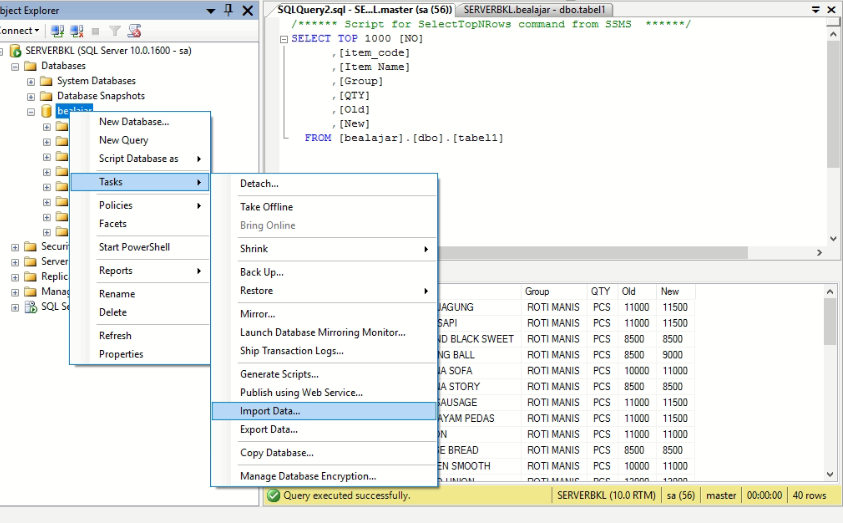Open the Shrink submenu
Viewport: 843px width, 523px height.
point(324,249)
